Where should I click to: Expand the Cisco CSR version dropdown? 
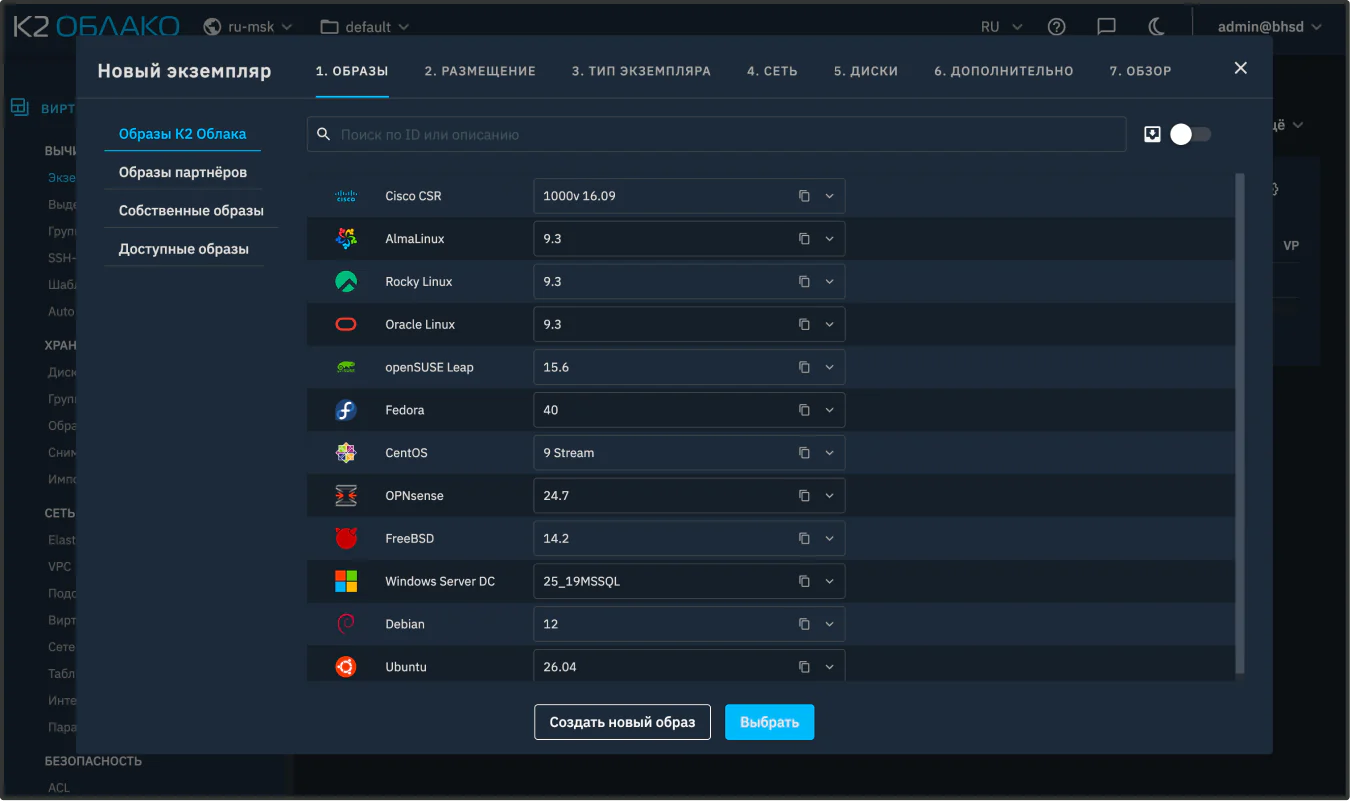coord(829,196)
